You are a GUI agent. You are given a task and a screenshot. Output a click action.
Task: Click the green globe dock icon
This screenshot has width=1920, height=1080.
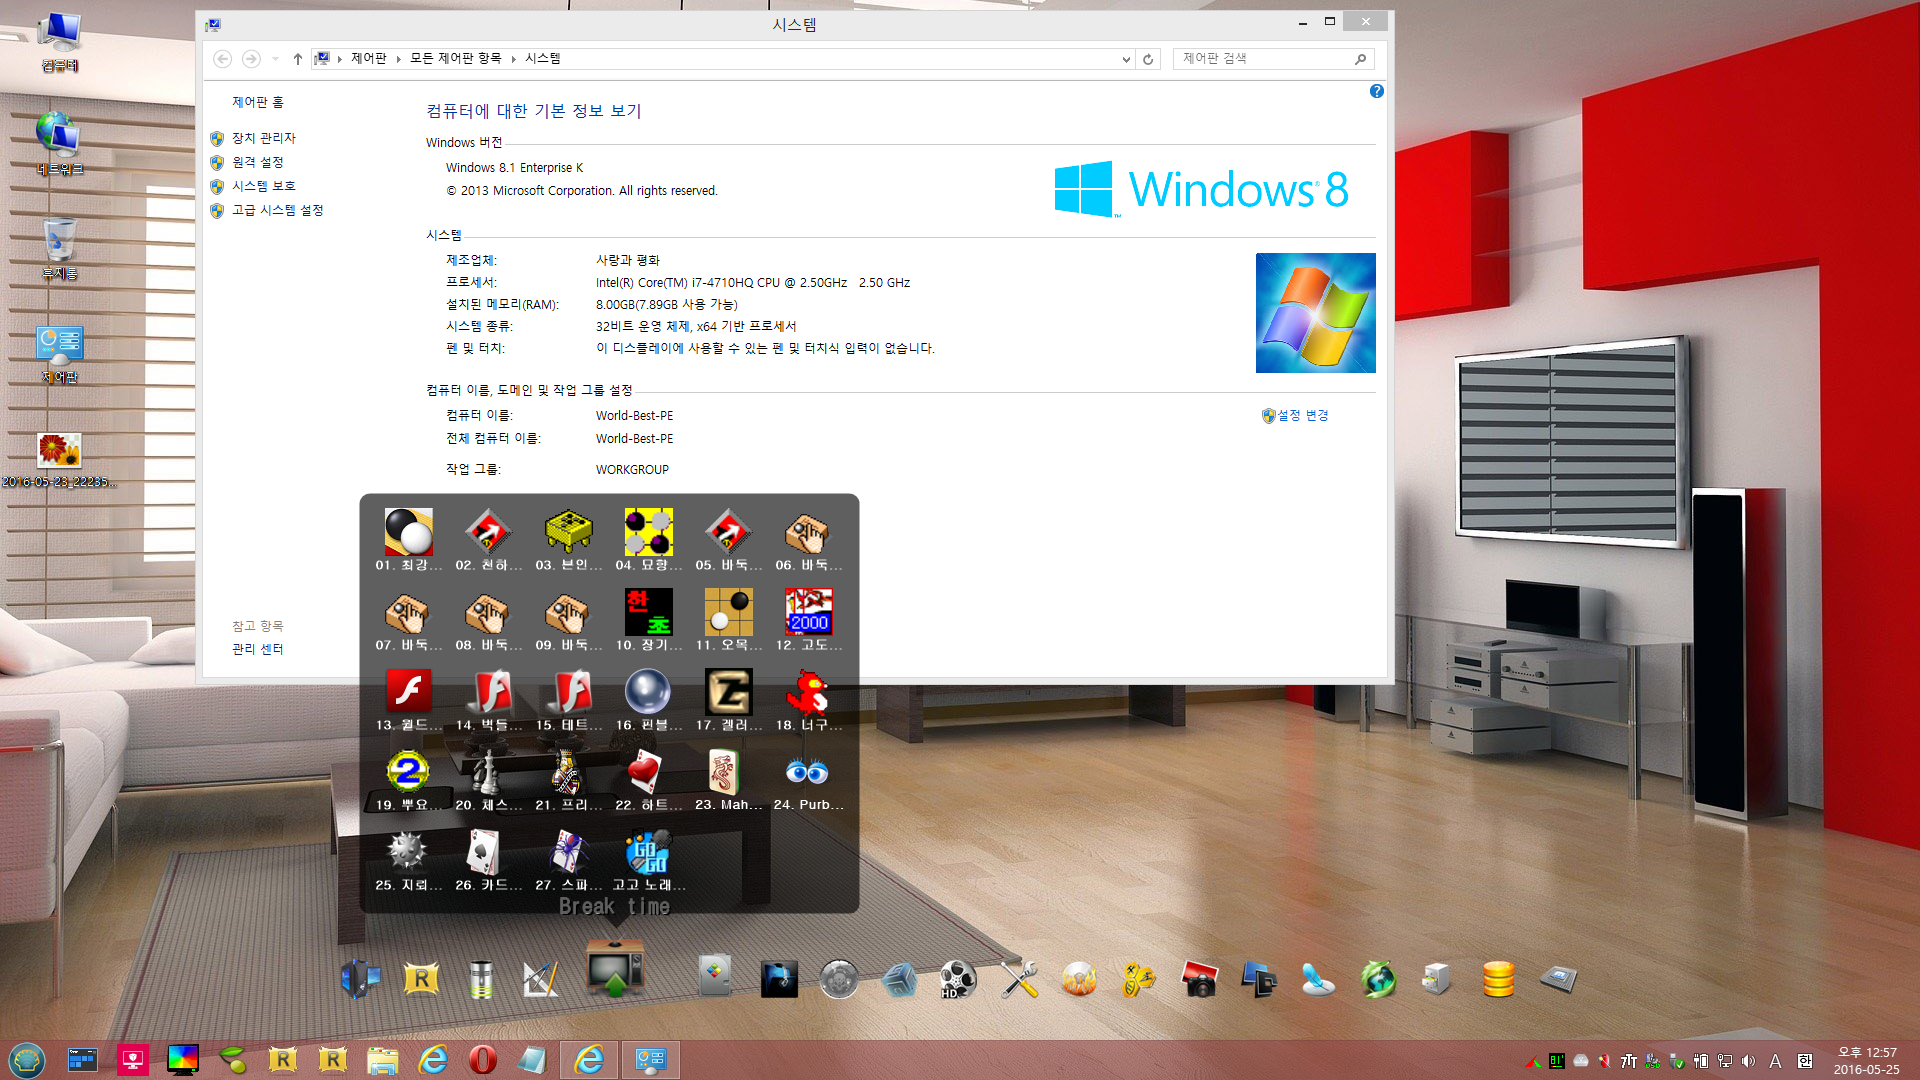tap(1378, 979)
